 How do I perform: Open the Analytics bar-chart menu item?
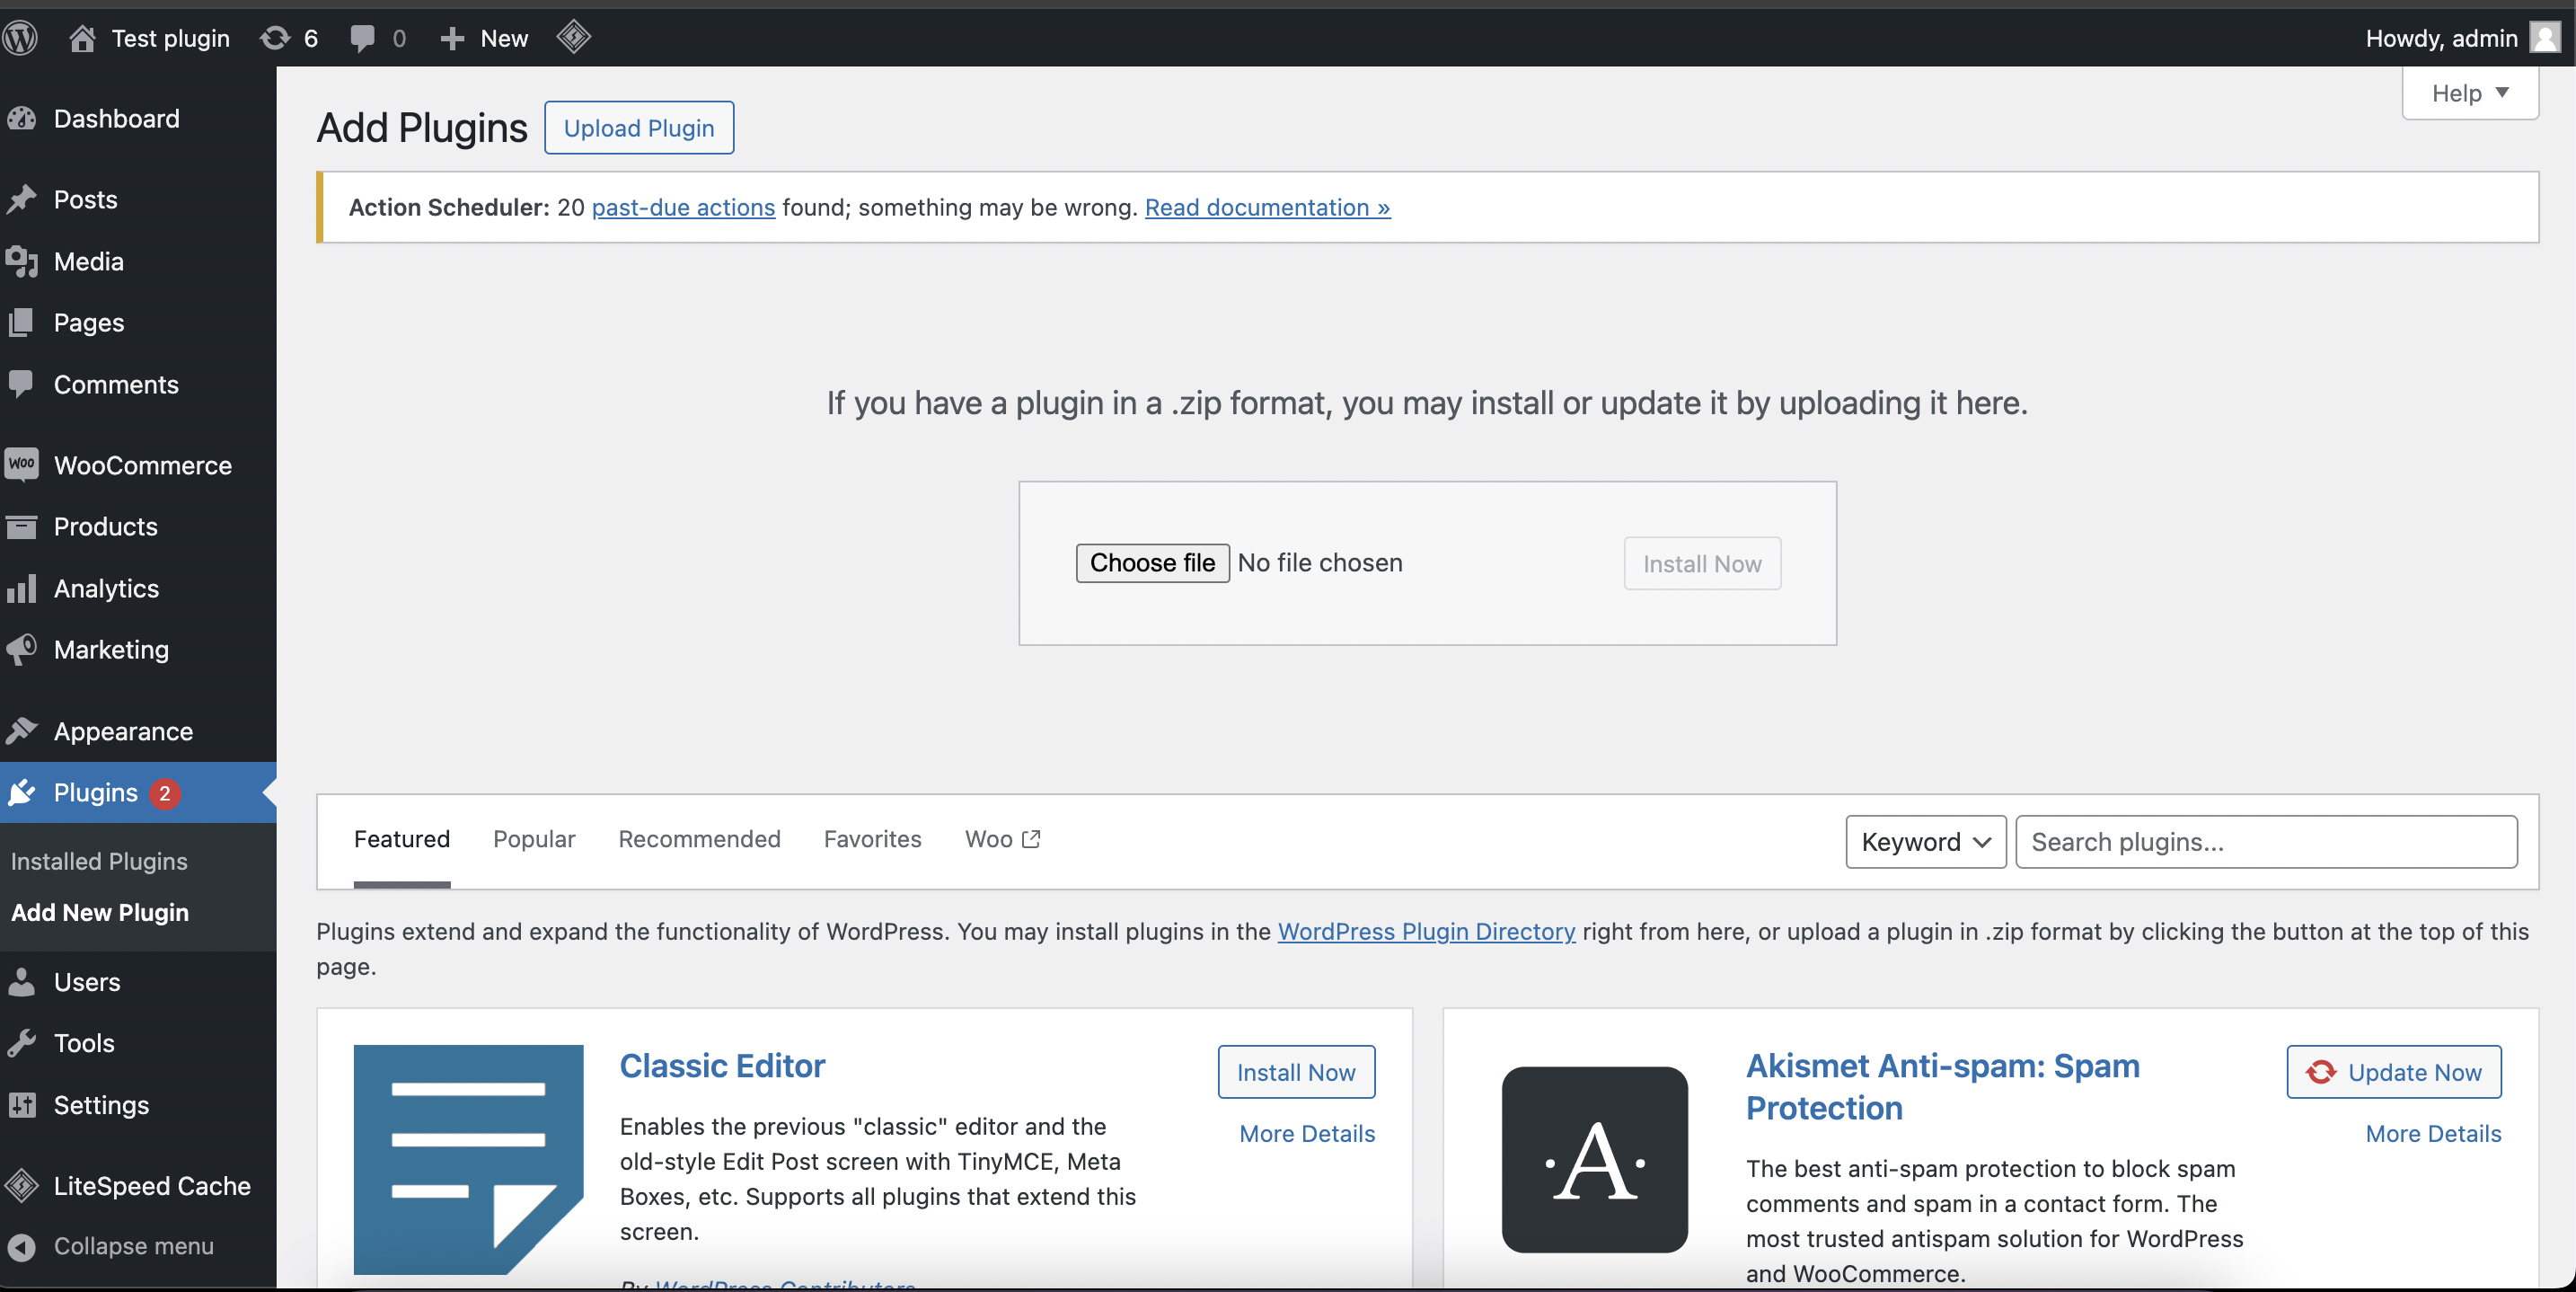[105, 588]
